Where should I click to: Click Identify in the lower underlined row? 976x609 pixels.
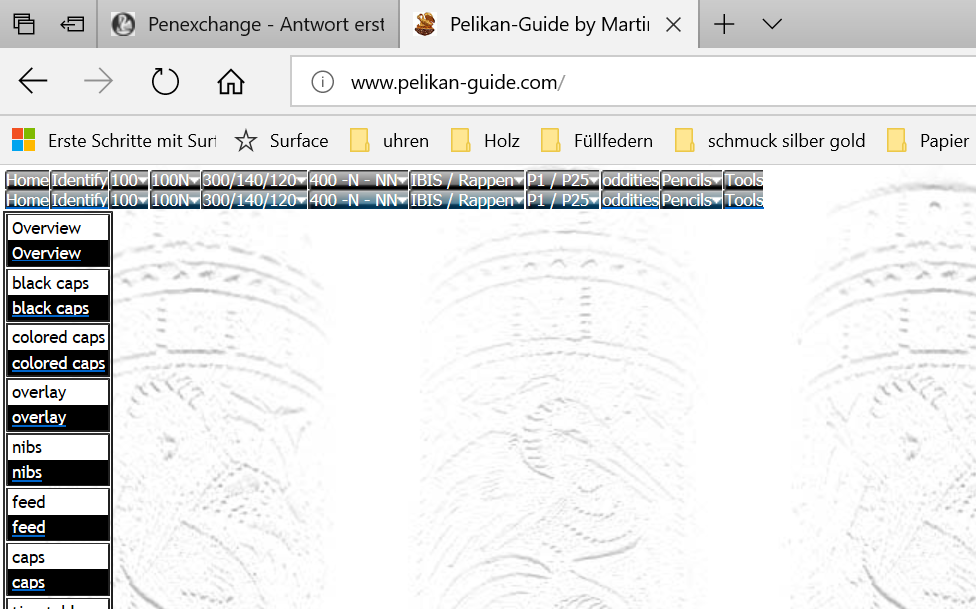[x=80, y=200]
